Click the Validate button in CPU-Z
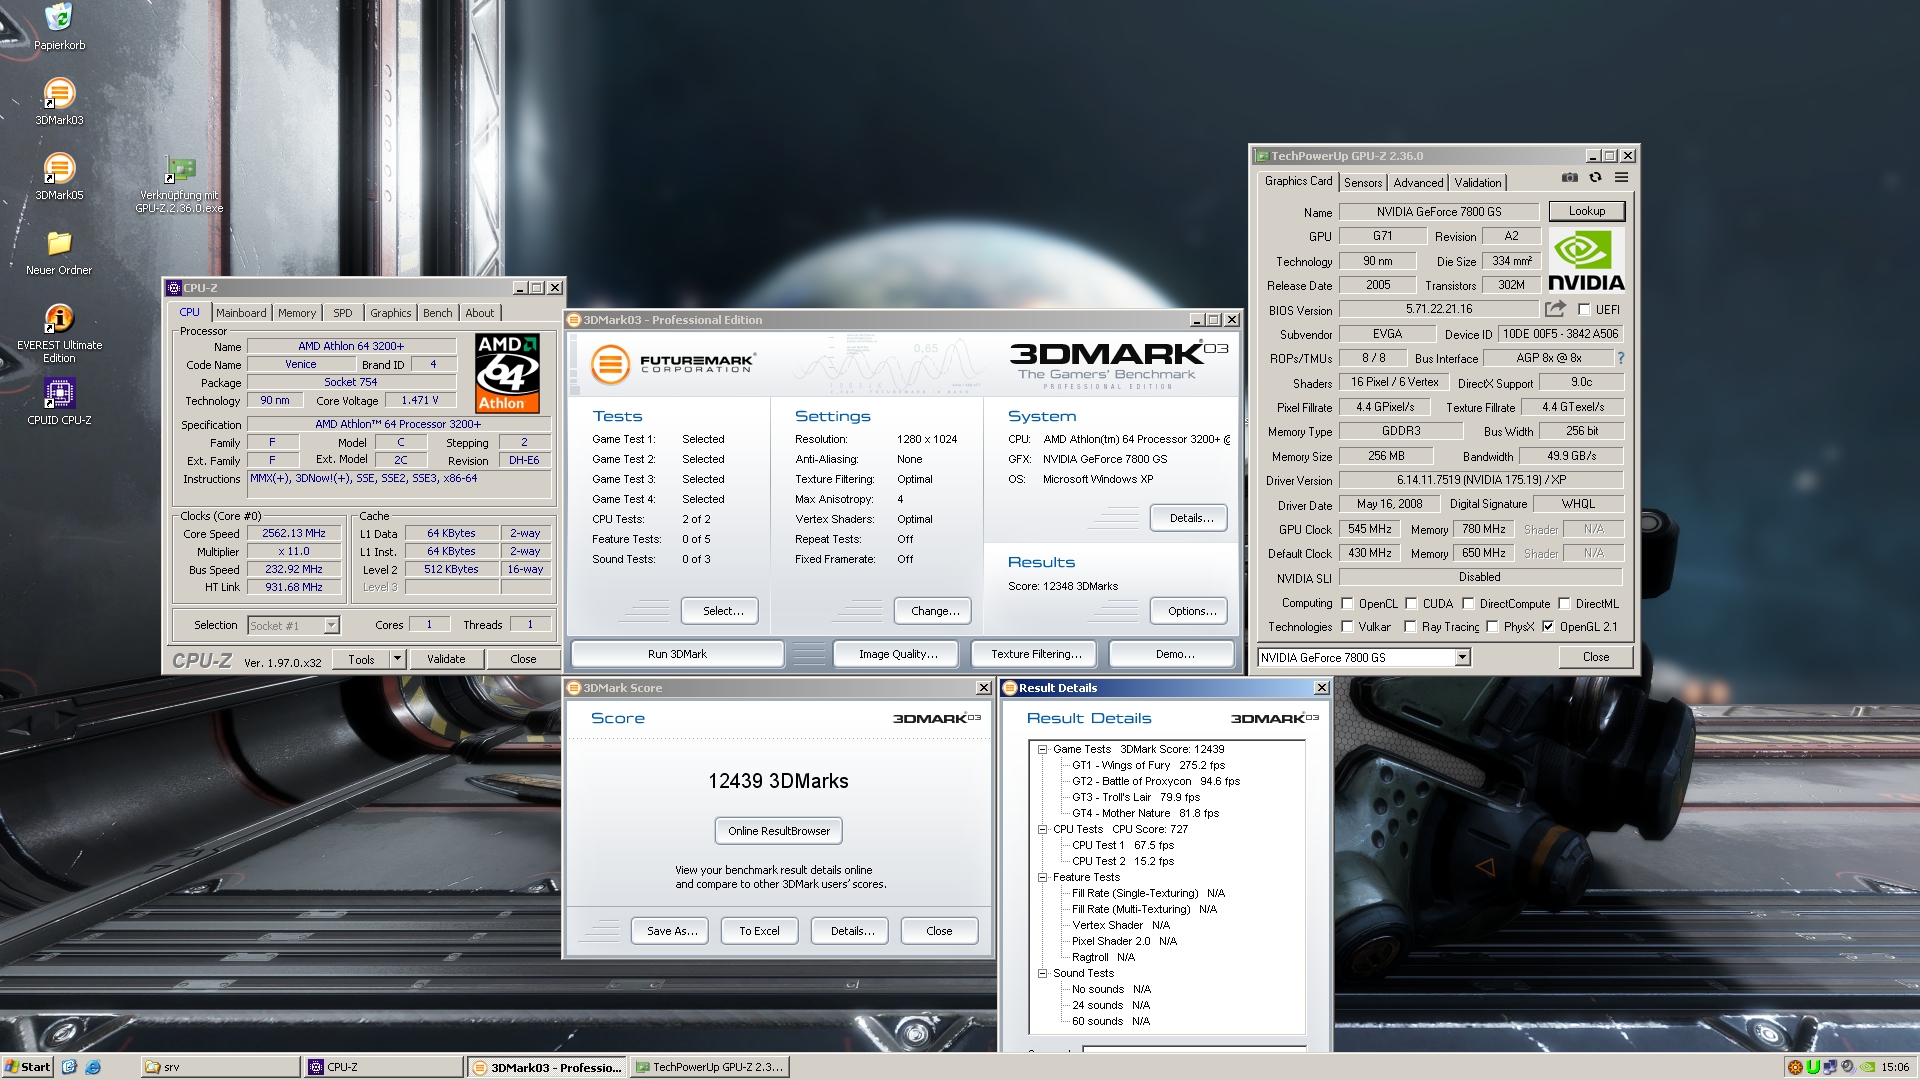 pyautogui.click(x=446, y=659)
